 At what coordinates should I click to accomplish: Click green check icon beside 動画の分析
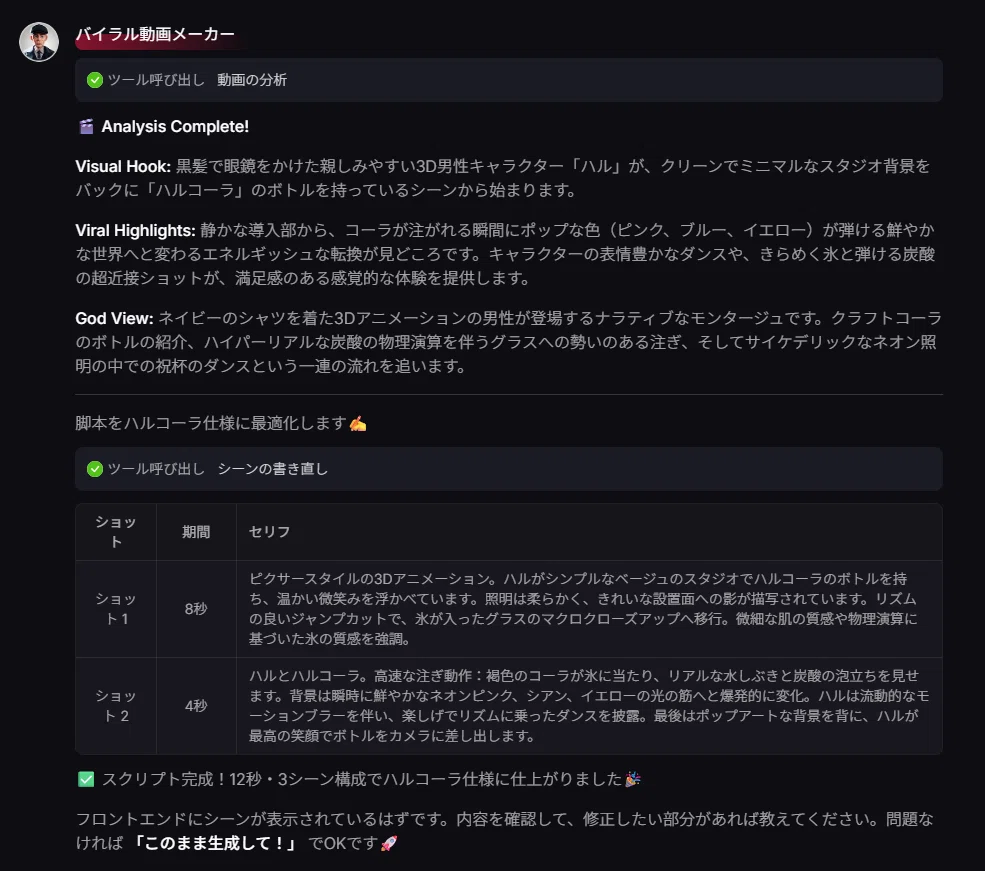95,80
